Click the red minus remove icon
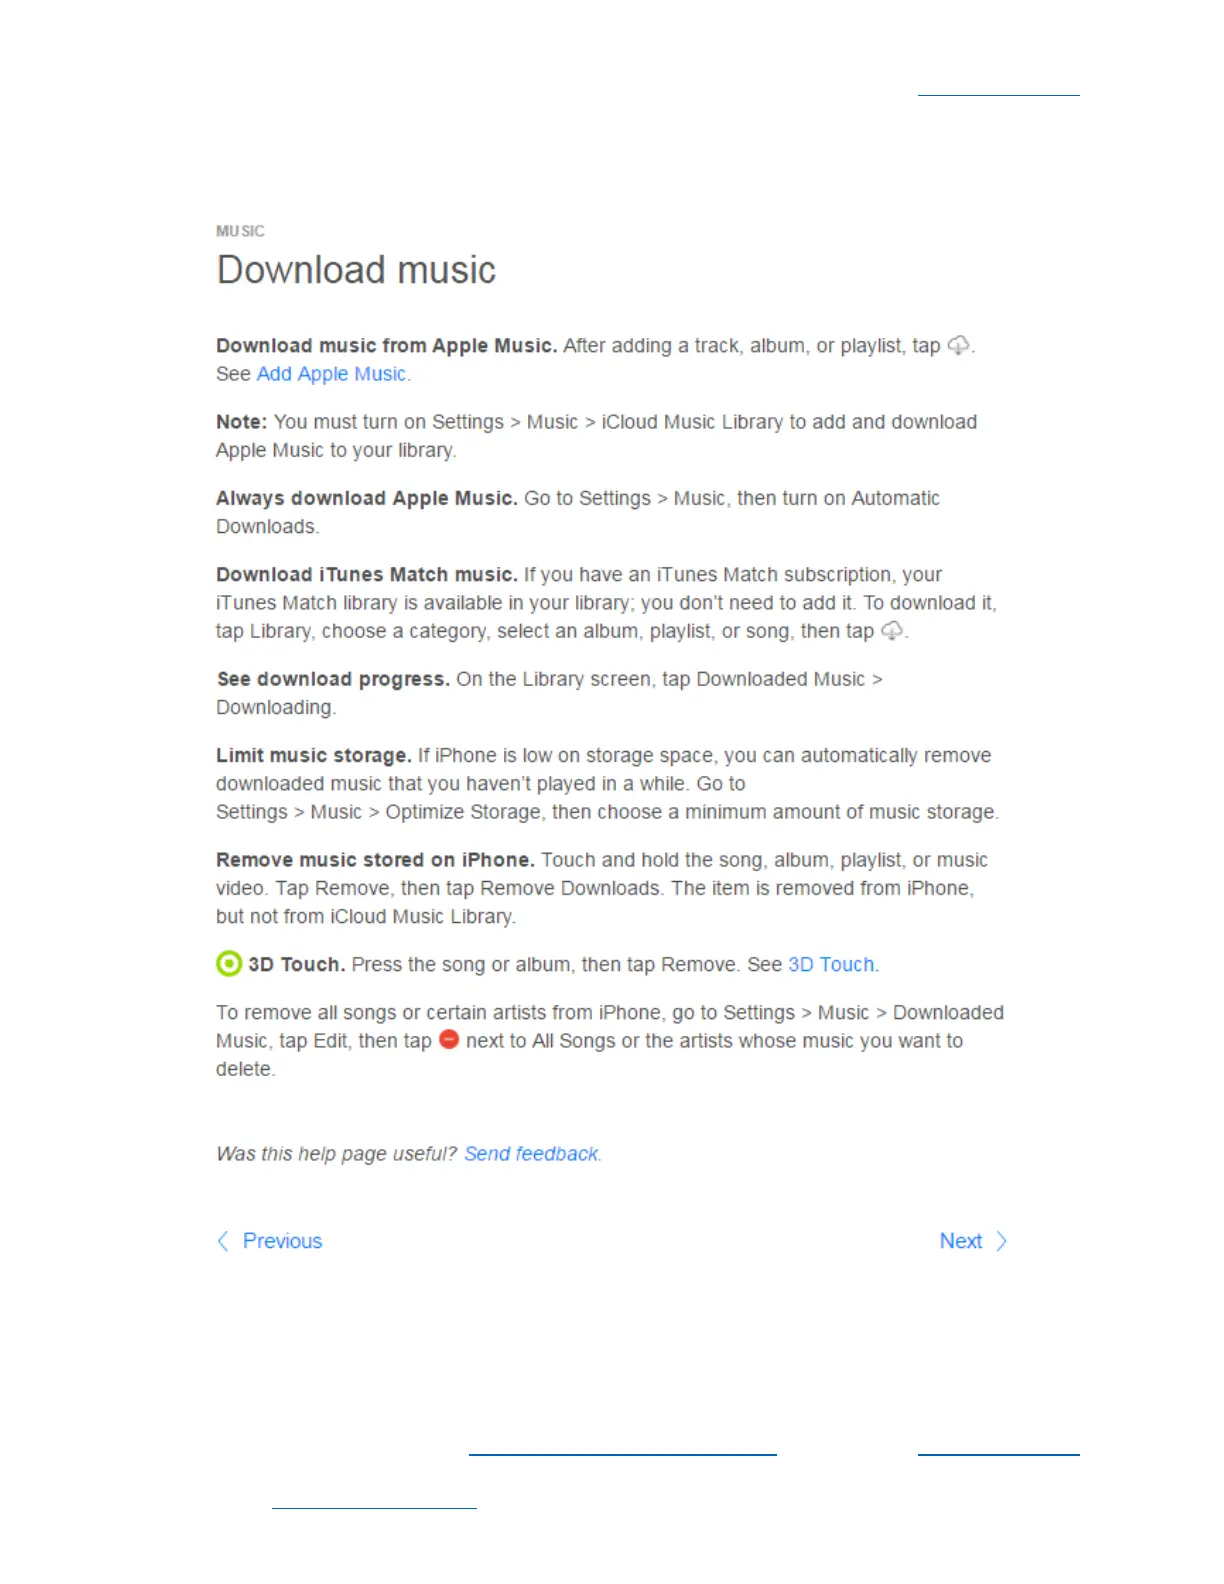Viewport: 1224px width, 1584px height. pos(449,1040)
